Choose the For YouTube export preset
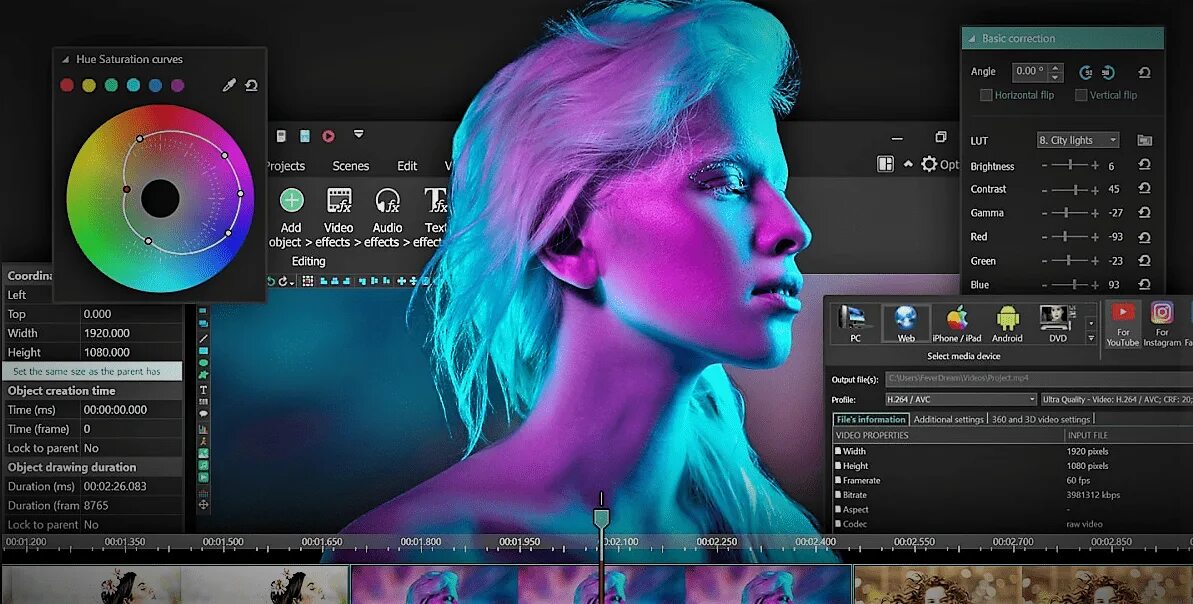The width and height of the screenshot is (1193, 604). tap(1123, 325)
